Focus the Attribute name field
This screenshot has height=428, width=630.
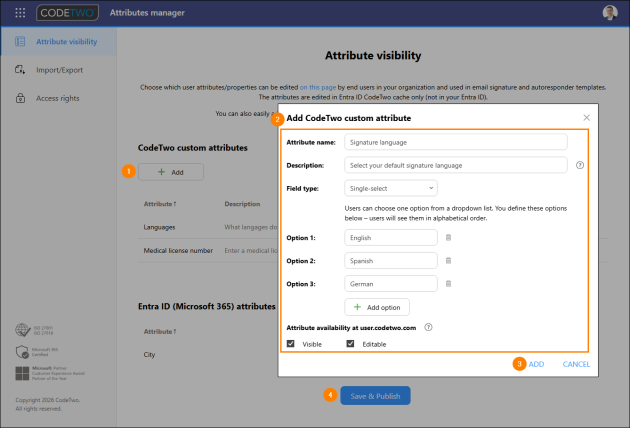click(x=456, y=142)
